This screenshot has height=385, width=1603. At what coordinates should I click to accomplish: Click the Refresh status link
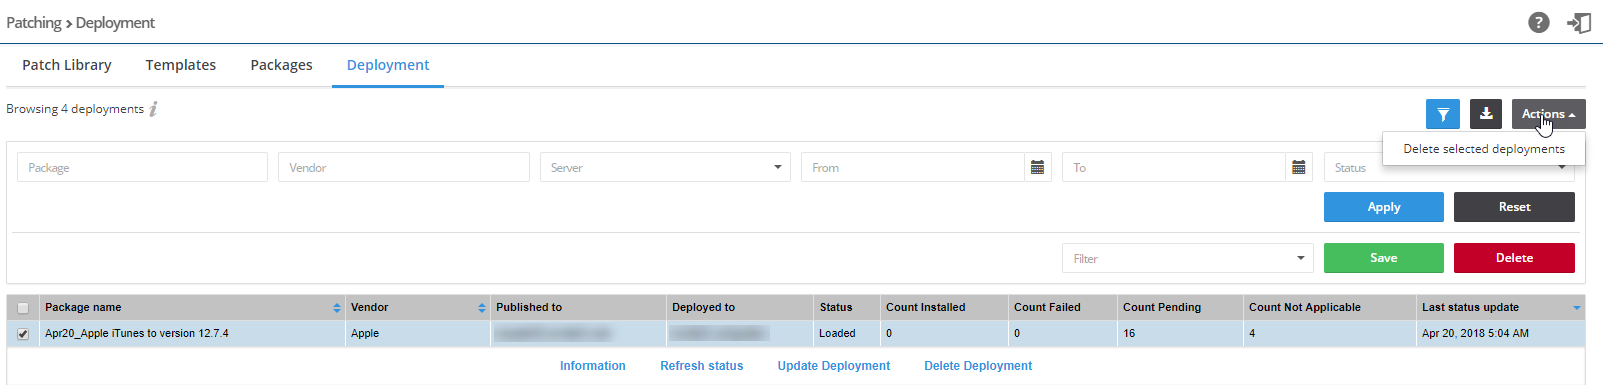[x=702, y=366]
